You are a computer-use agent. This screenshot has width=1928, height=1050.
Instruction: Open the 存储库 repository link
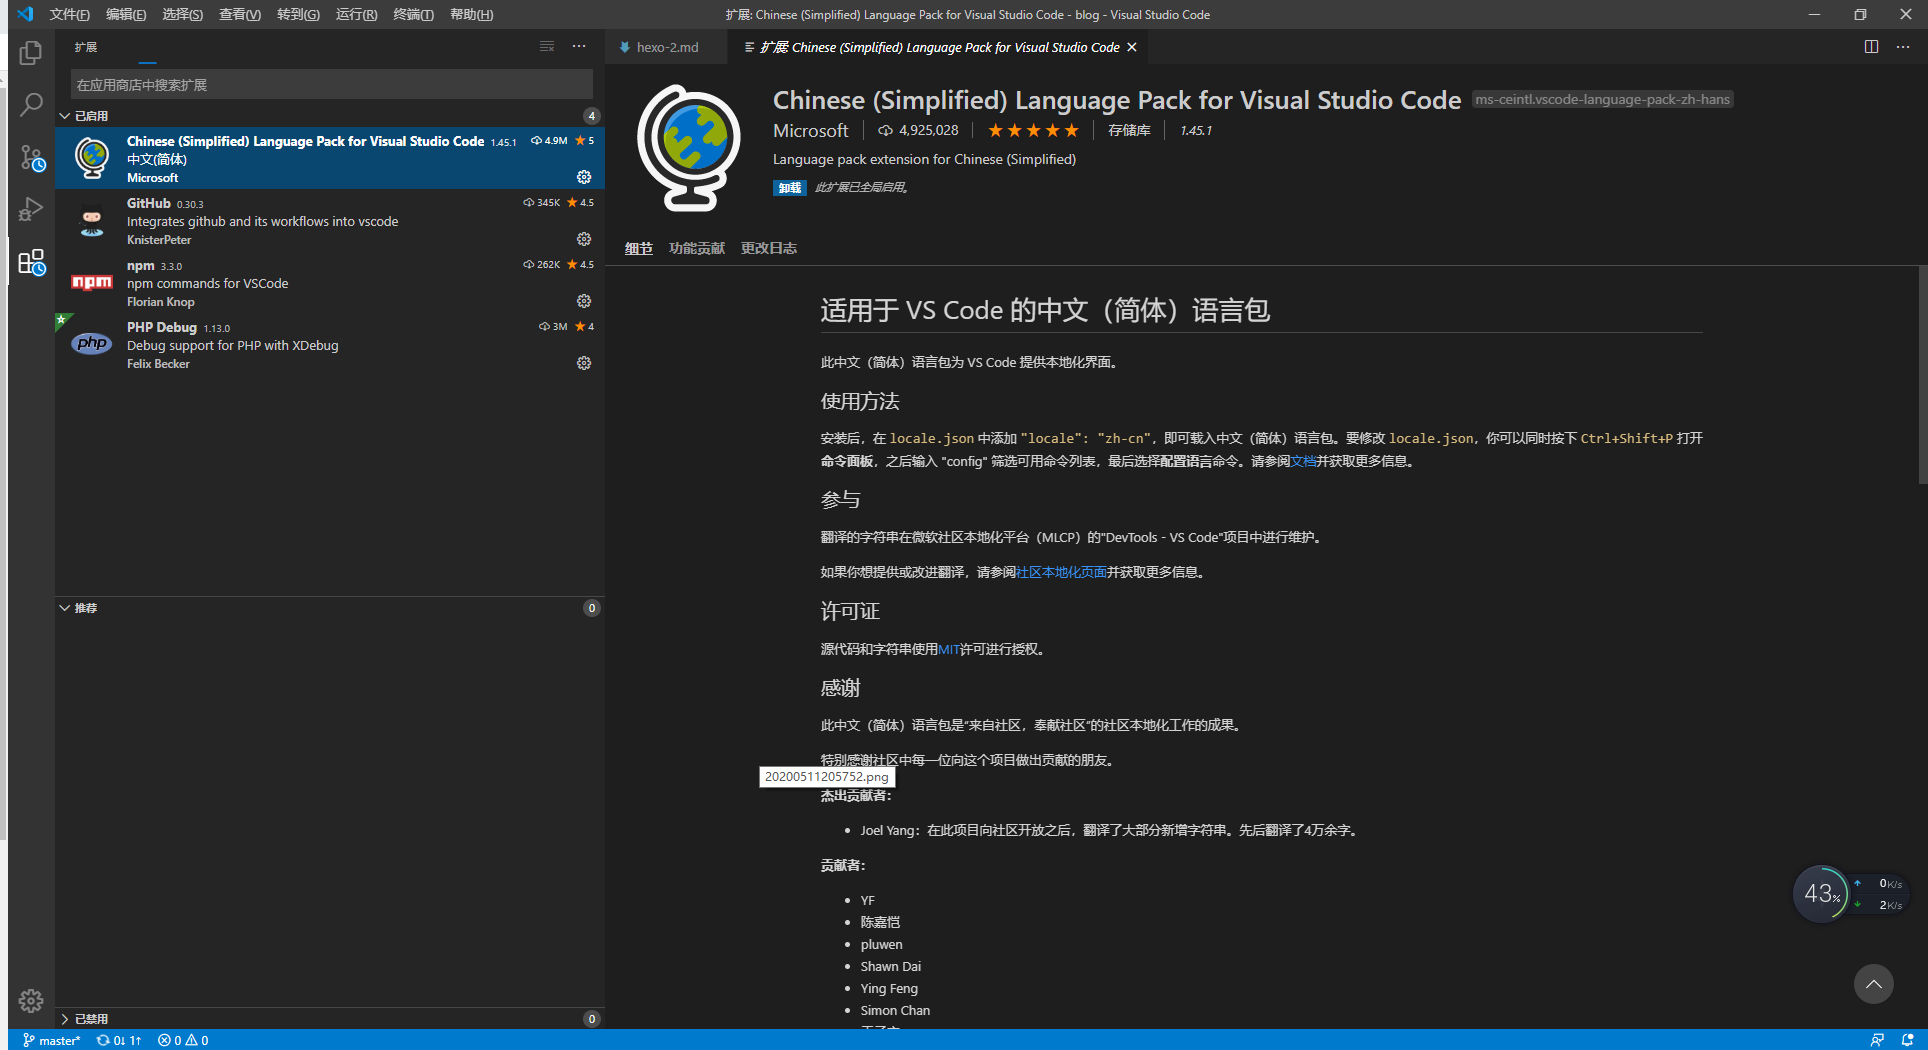pos(1129,130)
